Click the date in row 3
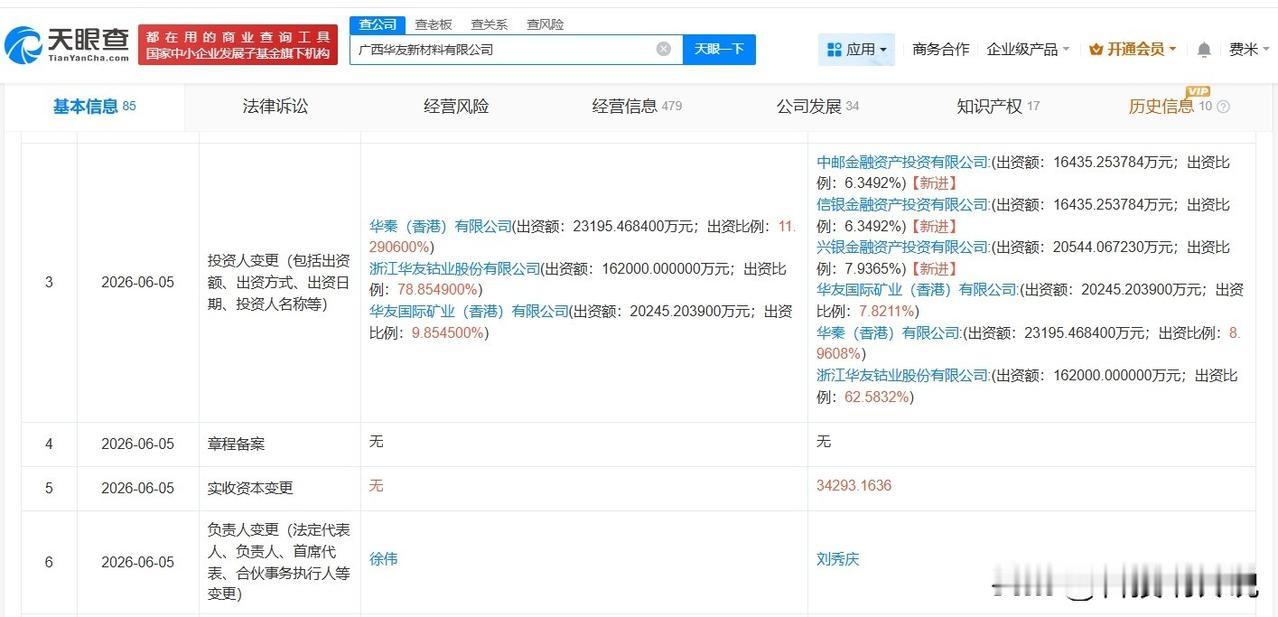1278x617 pixels. tap(138, 283)
